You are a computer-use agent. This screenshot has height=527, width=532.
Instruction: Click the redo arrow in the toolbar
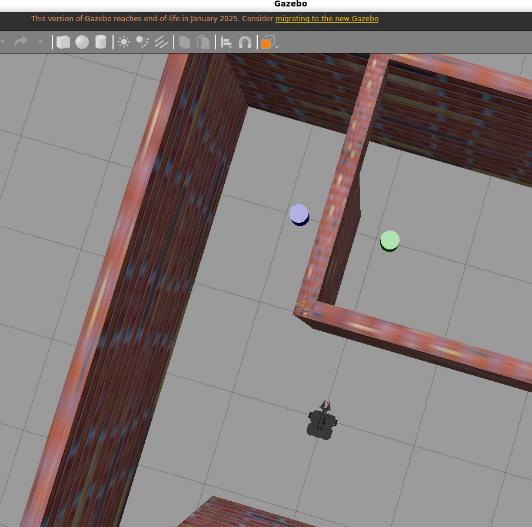(x=21, y=42)
